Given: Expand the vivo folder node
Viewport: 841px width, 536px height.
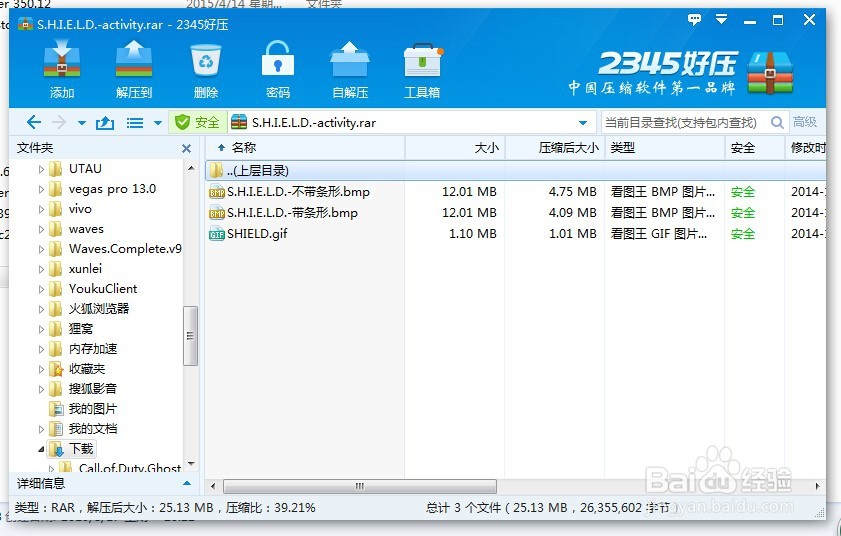Looking at the screenshot, I should [x=41, y=209].
